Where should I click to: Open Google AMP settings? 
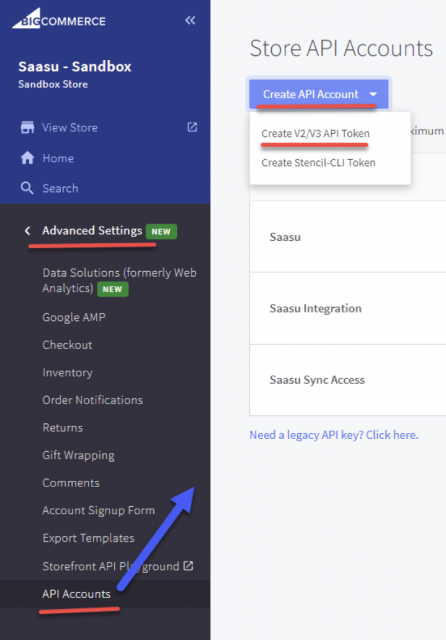[x=74, y=317]
